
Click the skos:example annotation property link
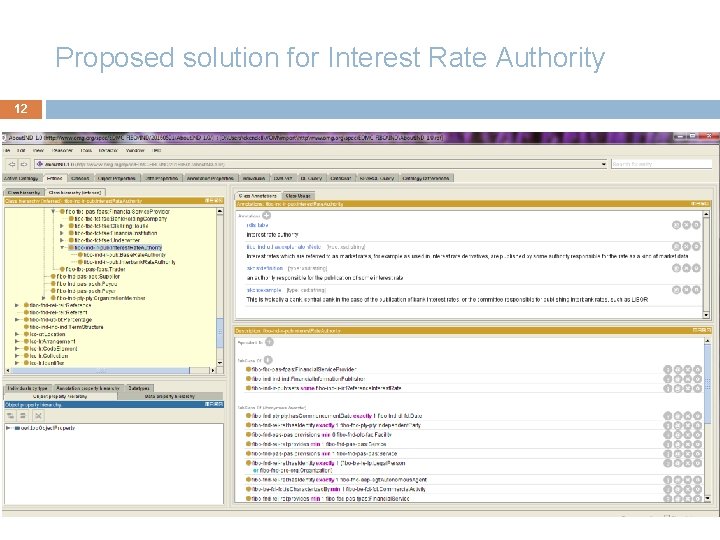(x=264, y=290)
